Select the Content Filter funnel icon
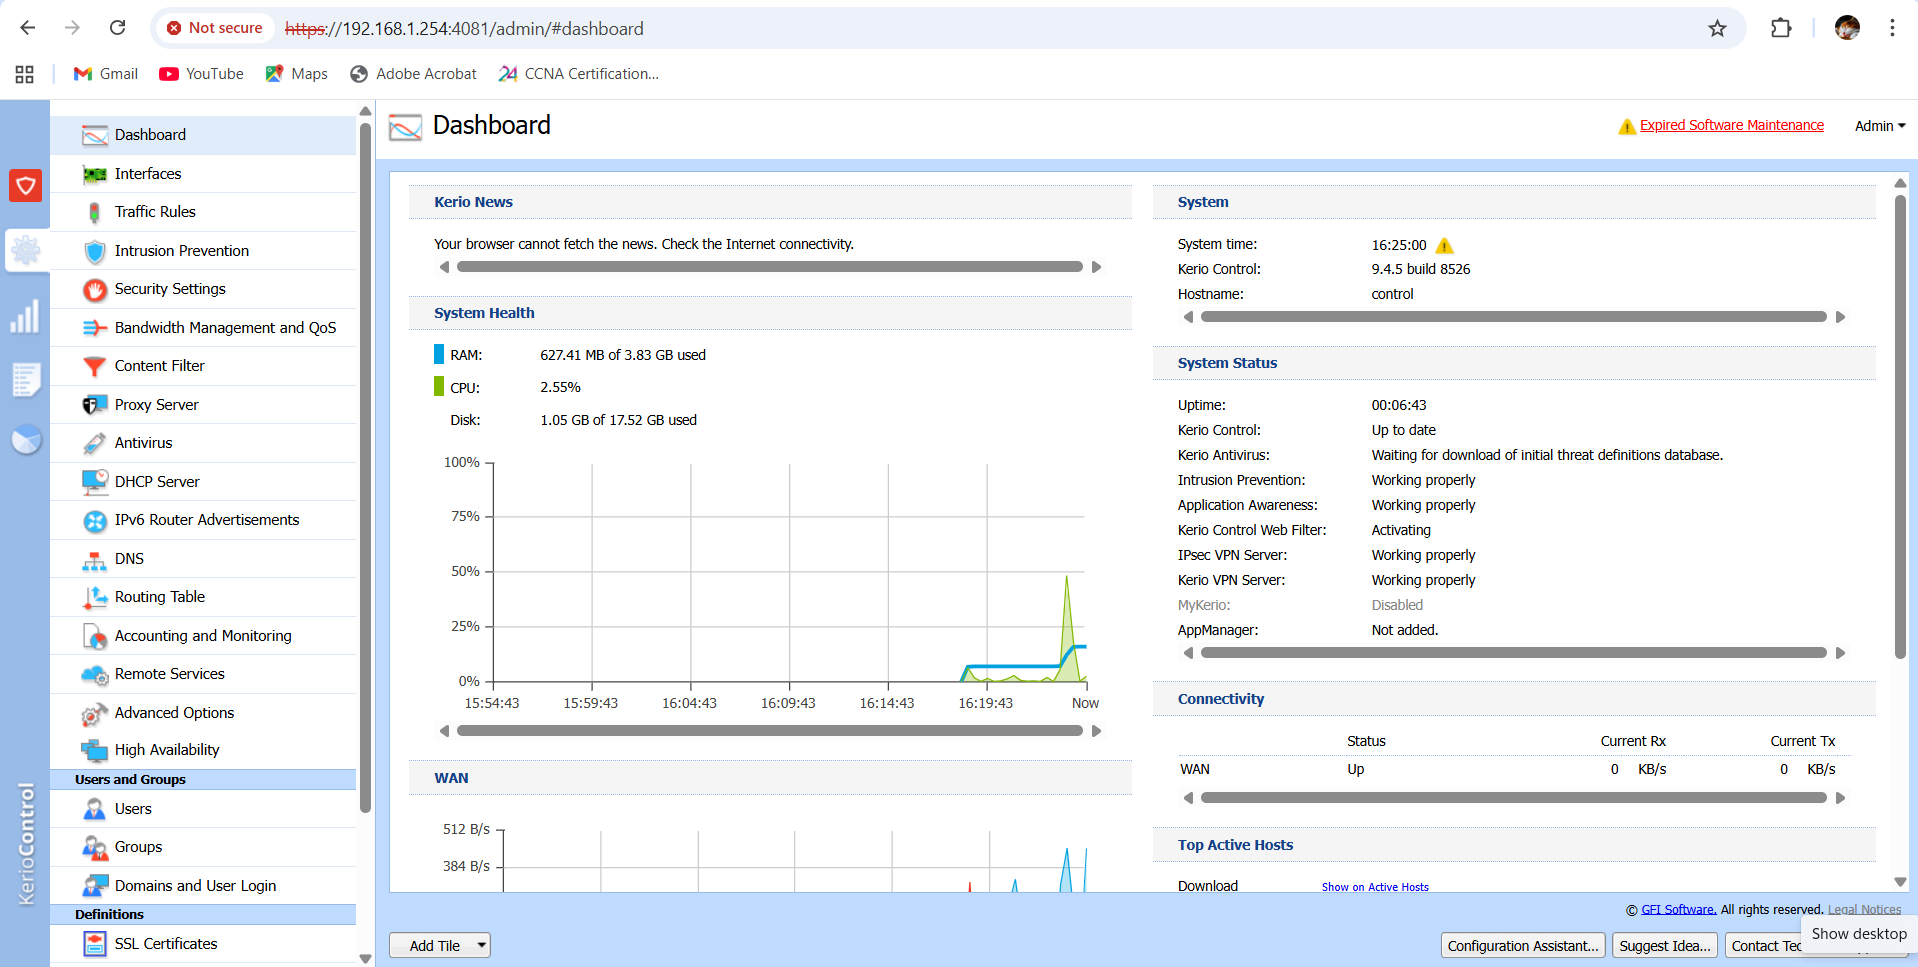1918x967 pixels. tap(94, 366)
